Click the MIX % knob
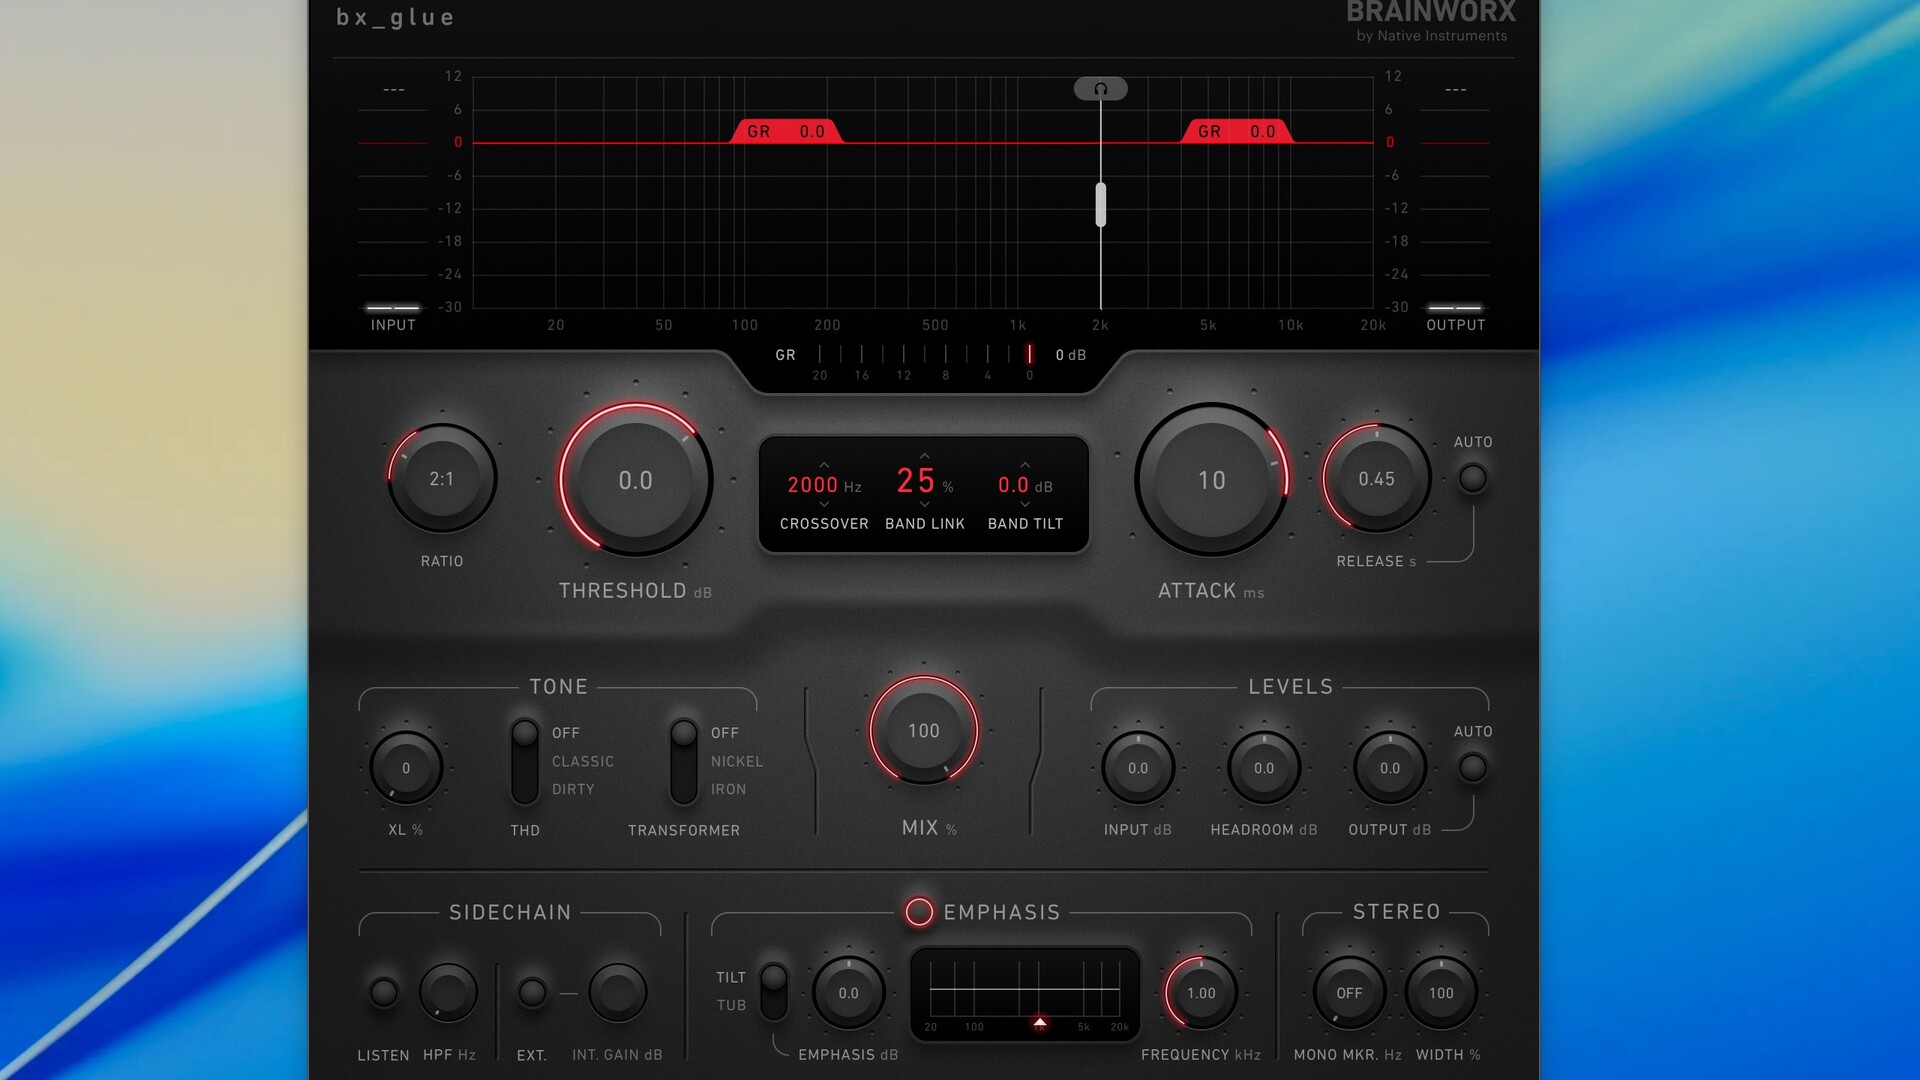 coord(923,731)
